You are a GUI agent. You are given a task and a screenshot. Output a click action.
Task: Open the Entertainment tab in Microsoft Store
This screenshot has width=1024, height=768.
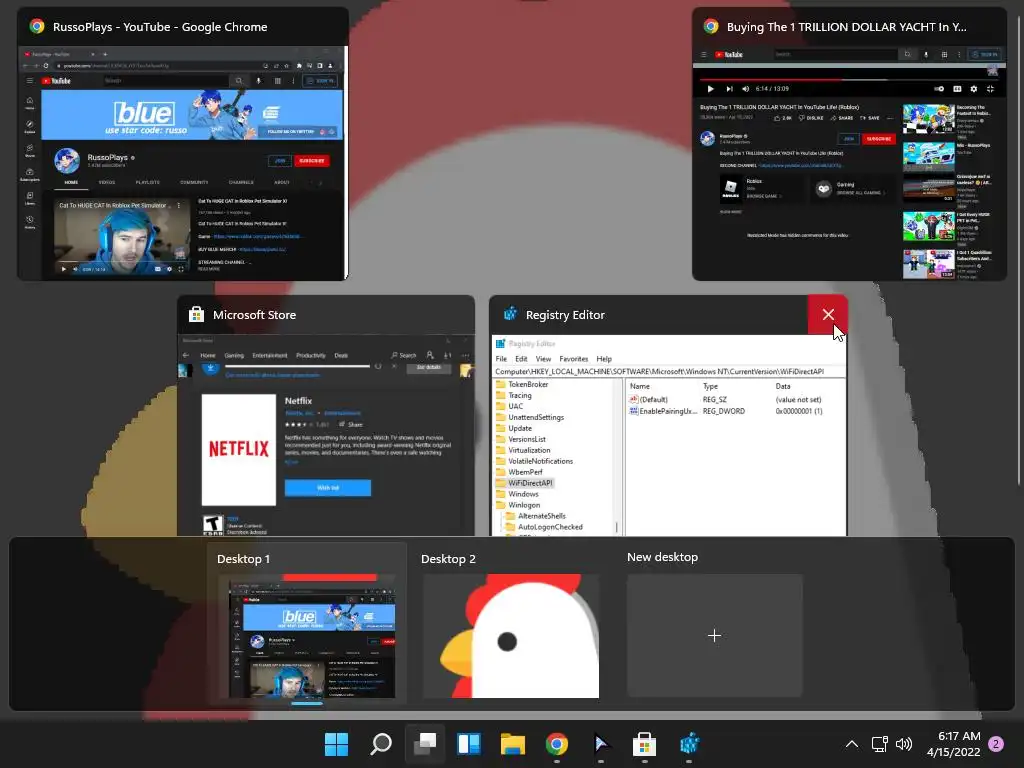[270, 355]
